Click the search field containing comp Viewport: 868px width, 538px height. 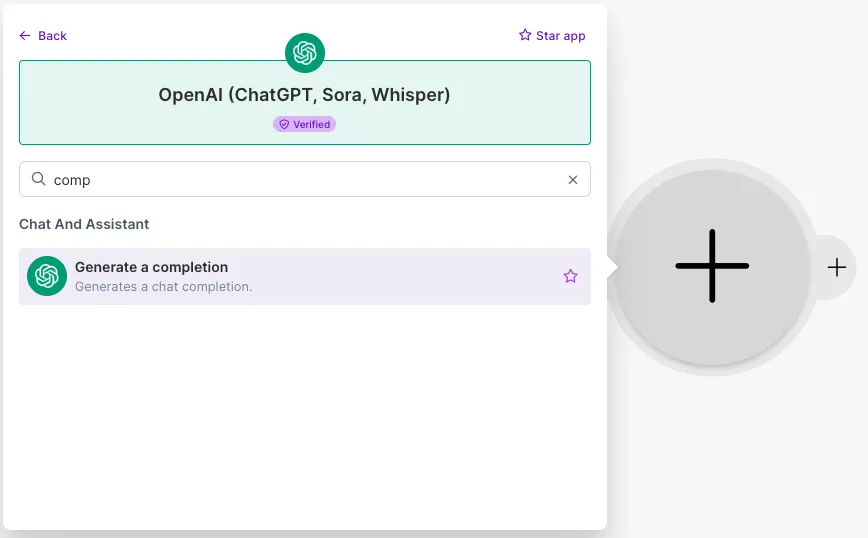click(x=304, y=179)
